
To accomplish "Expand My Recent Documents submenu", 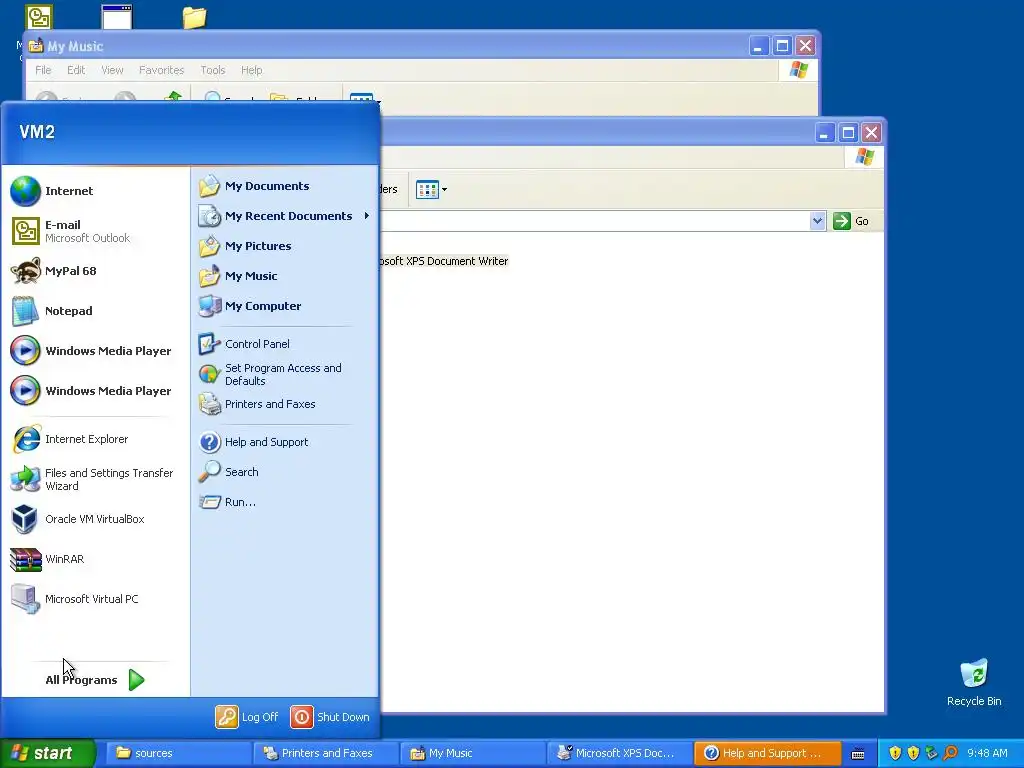I will (285, 216).
